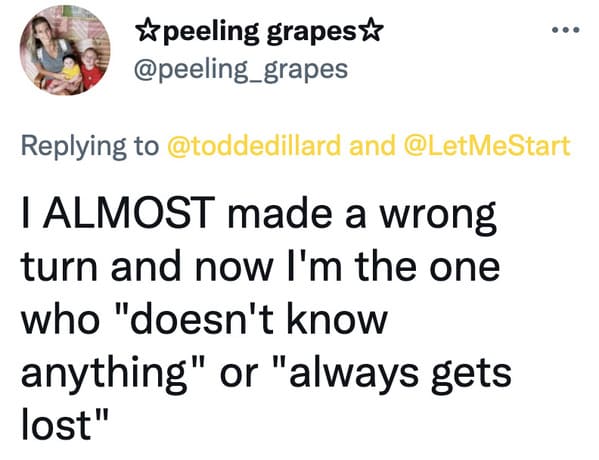
Task: Click the word "wrong" in the tweet
Action: tap(437, 216)
